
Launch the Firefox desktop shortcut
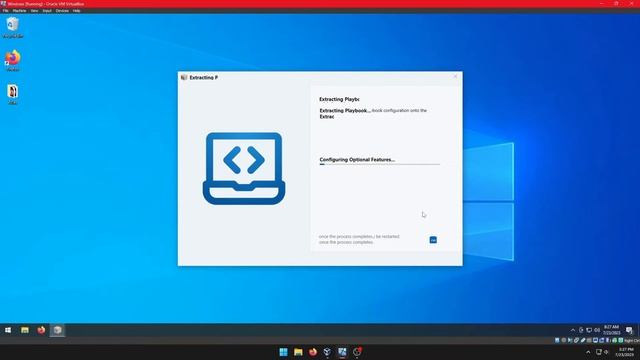click(x=13, y=60)
